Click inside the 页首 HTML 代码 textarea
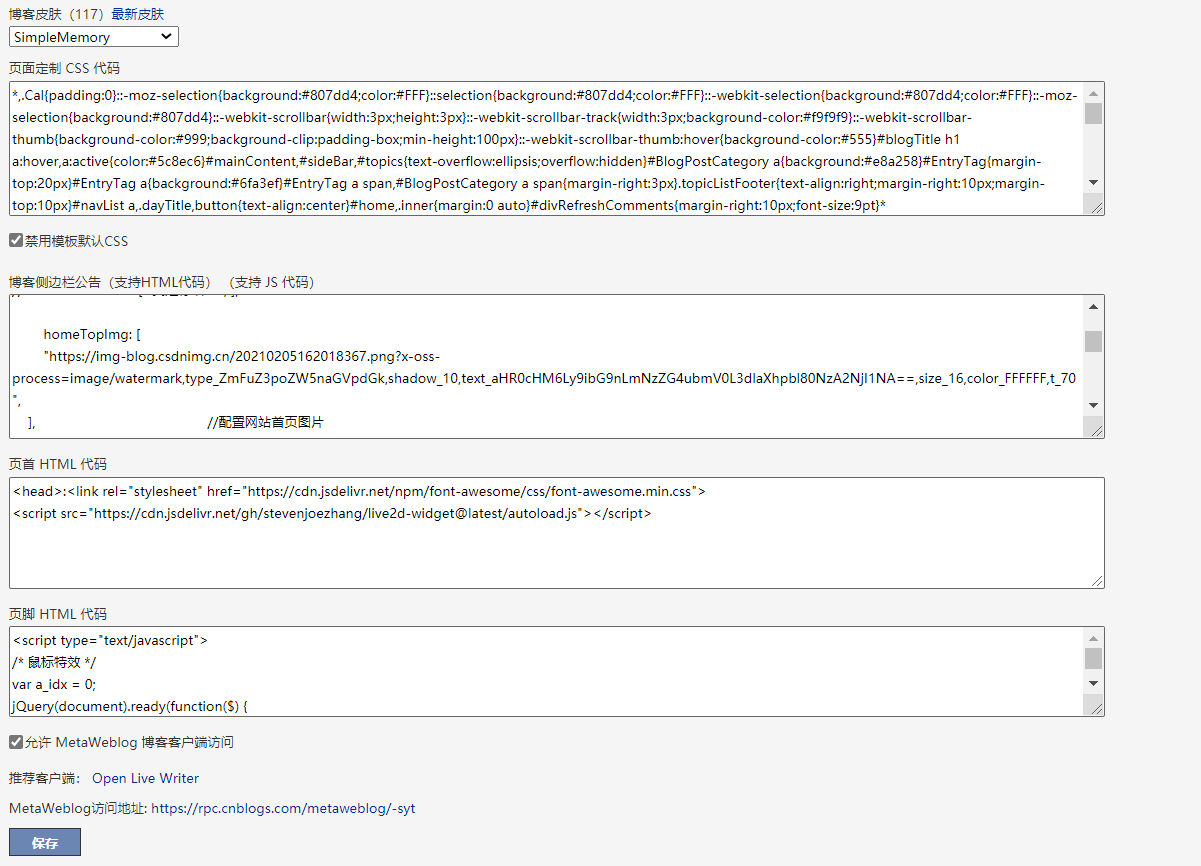Image resolution: width=1201 pixels, height=866 pixels. pos(557,533)
